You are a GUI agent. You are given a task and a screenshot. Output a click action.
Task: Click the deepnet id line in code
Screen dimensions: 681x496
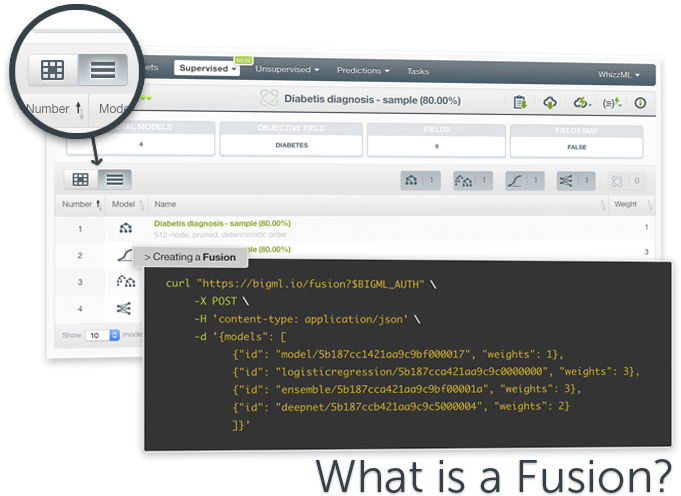point(400,407)
